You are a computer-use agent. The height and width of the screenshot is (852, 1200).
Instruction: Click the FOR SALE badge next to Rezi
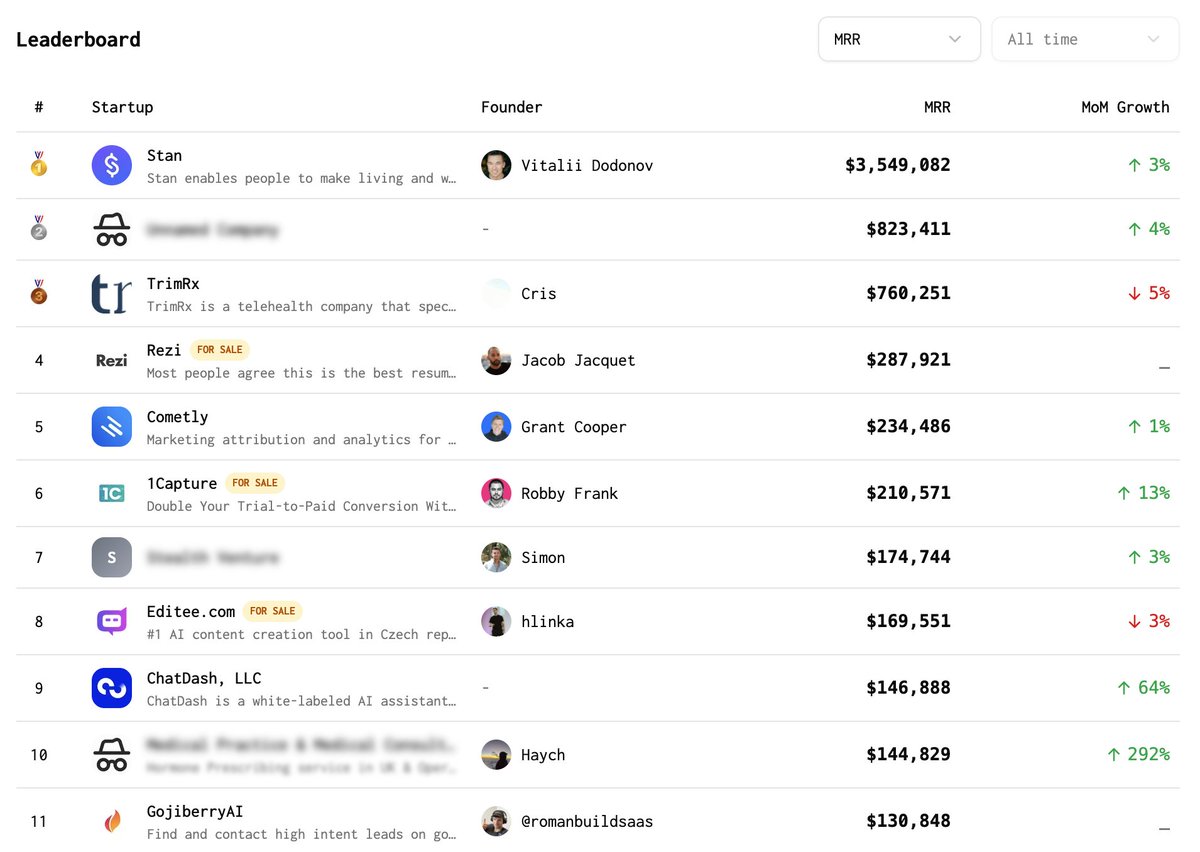click(x=220, y=350)
